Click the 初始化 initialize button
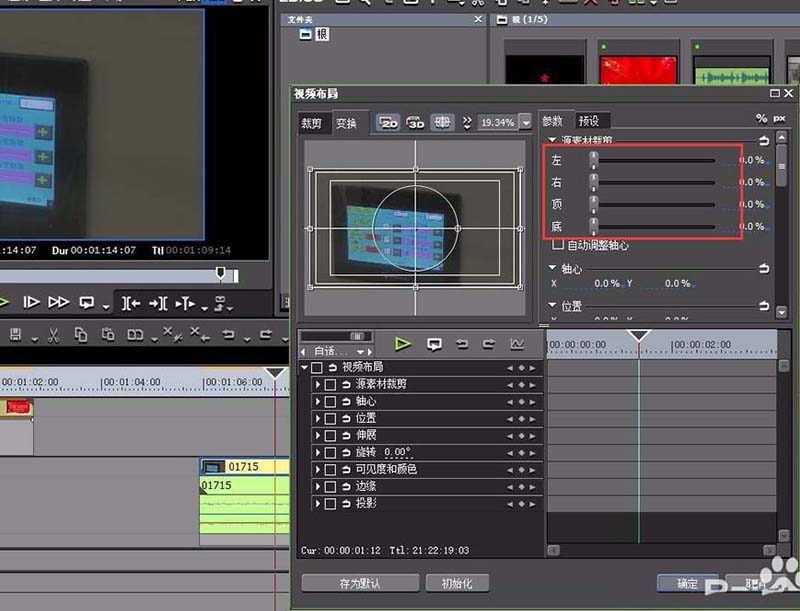The width and height of the screenshot is (800, 611). pos(457,583)
